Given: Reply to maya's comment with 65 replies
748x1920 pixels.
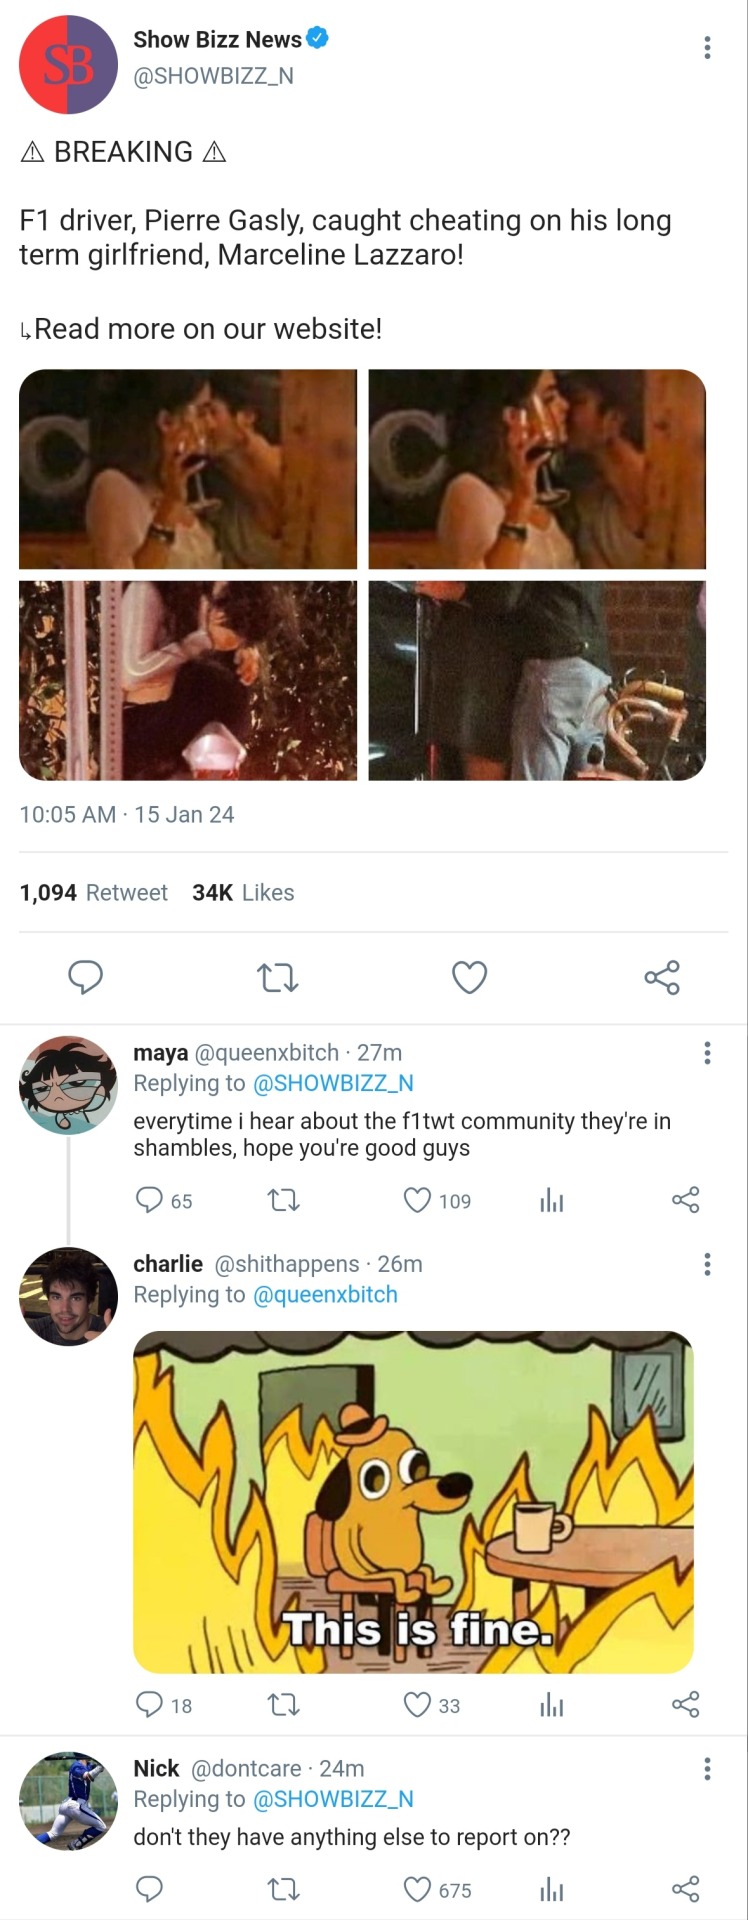Looking at the screenshot, I should point(149,1200).
